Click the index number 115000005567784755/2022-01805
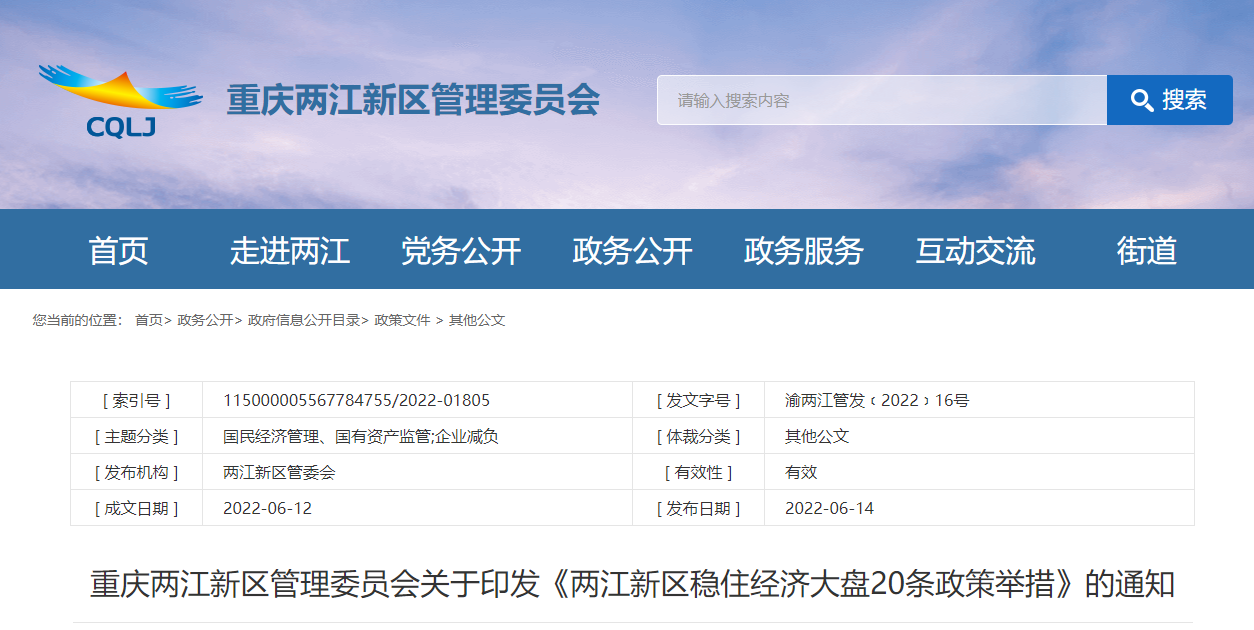Viewport: 1254px width, 630px height. tap(356, 400)
